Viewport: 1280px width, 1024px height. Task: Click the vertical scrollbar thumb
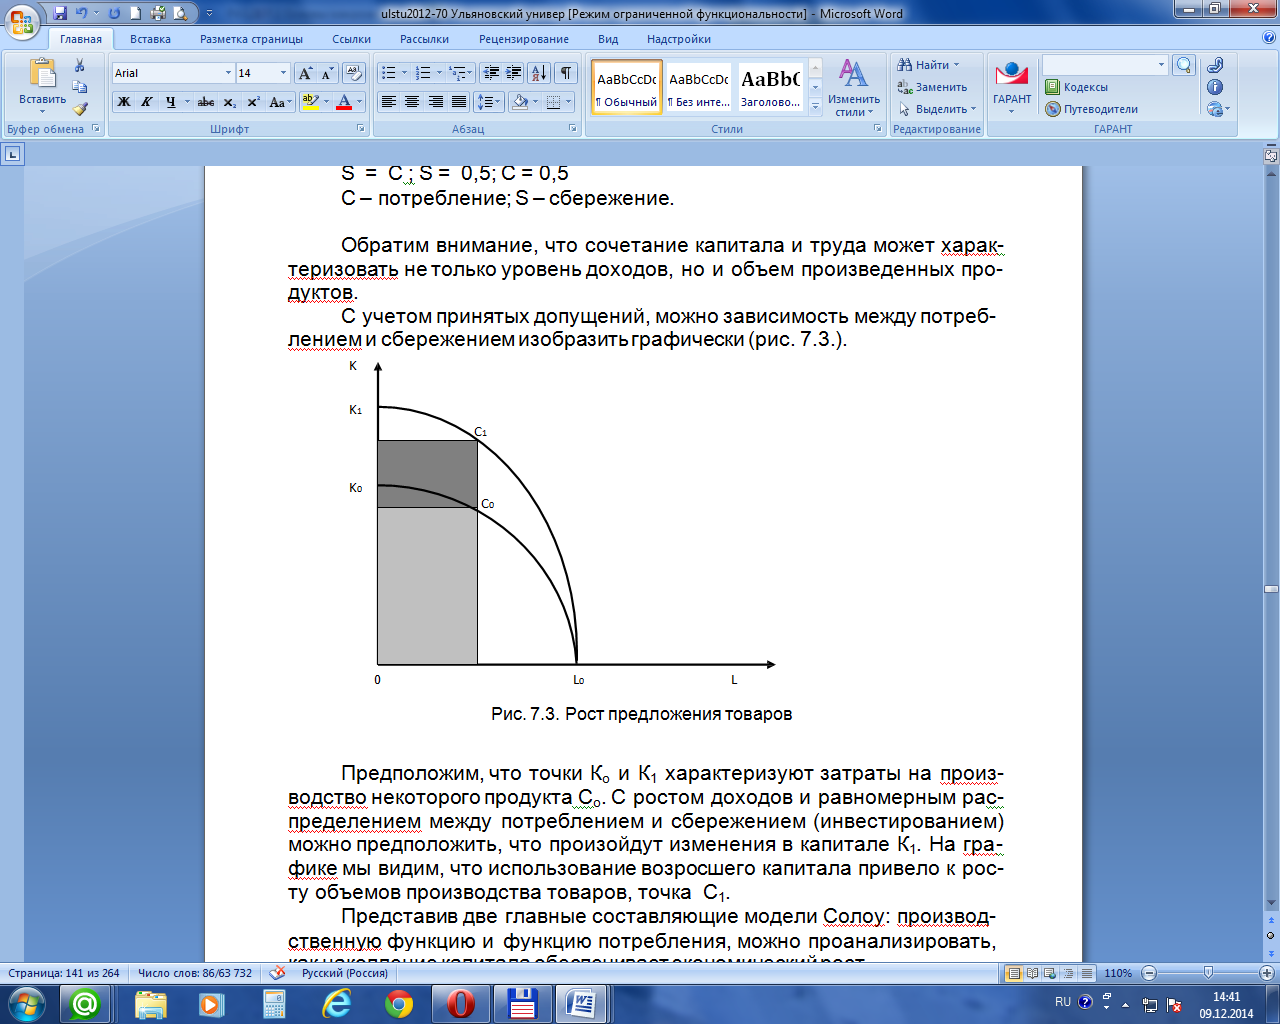[x=1271, y=589]
